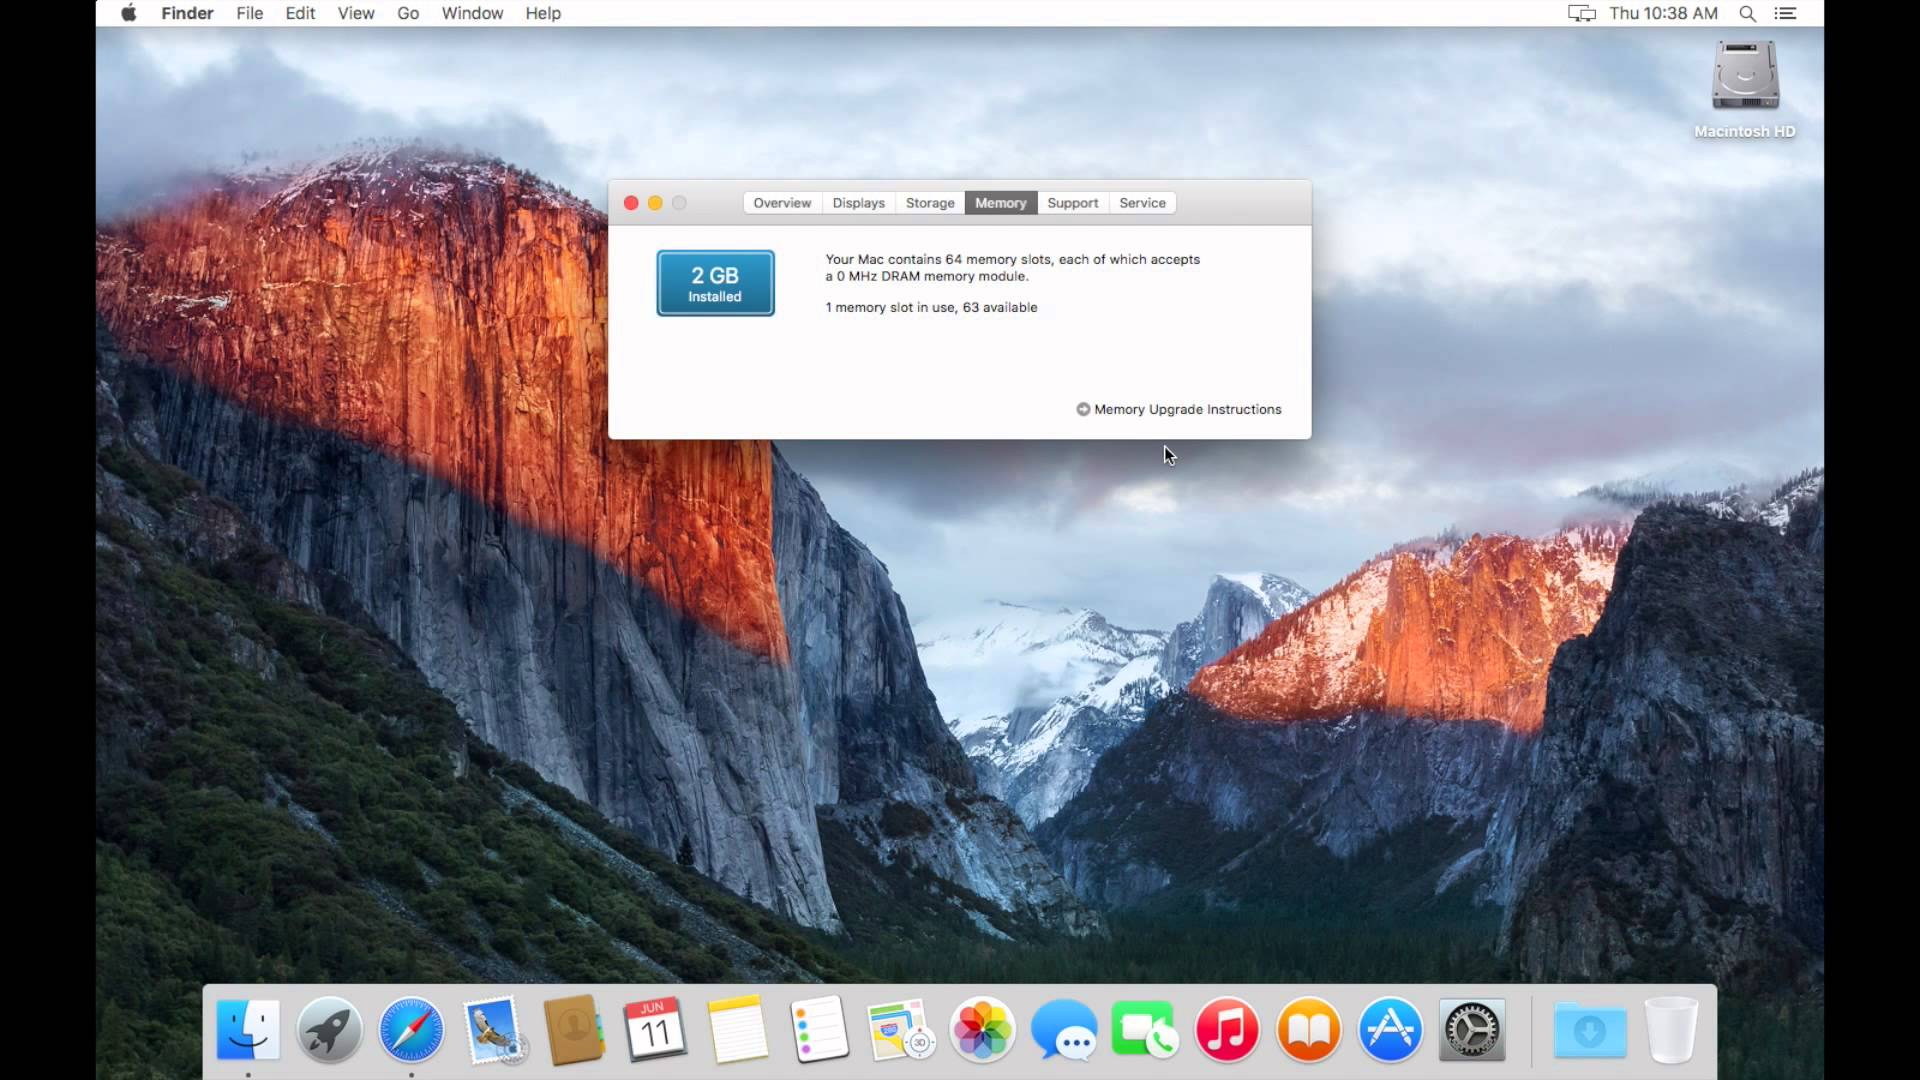Screen dimensions: 1920x1080
Task: Select the Memory tab
Action: click(x=1001, y=202)
